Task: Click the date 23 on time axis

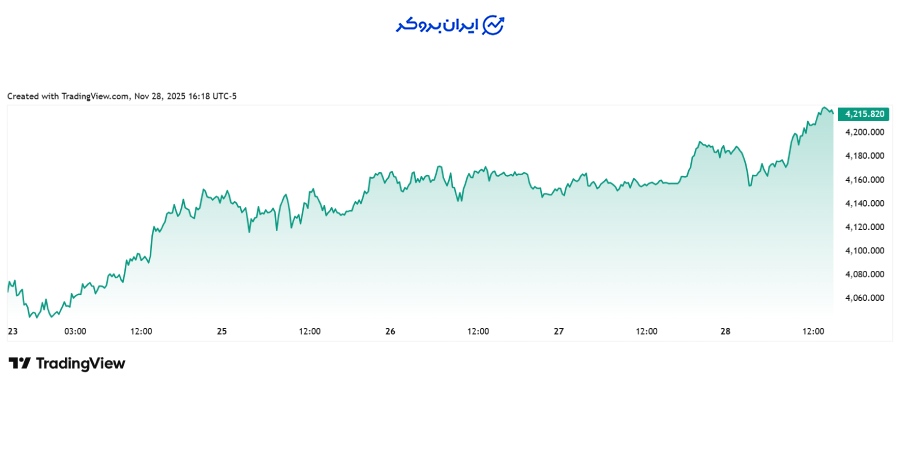Action: (x=13, y=331)
